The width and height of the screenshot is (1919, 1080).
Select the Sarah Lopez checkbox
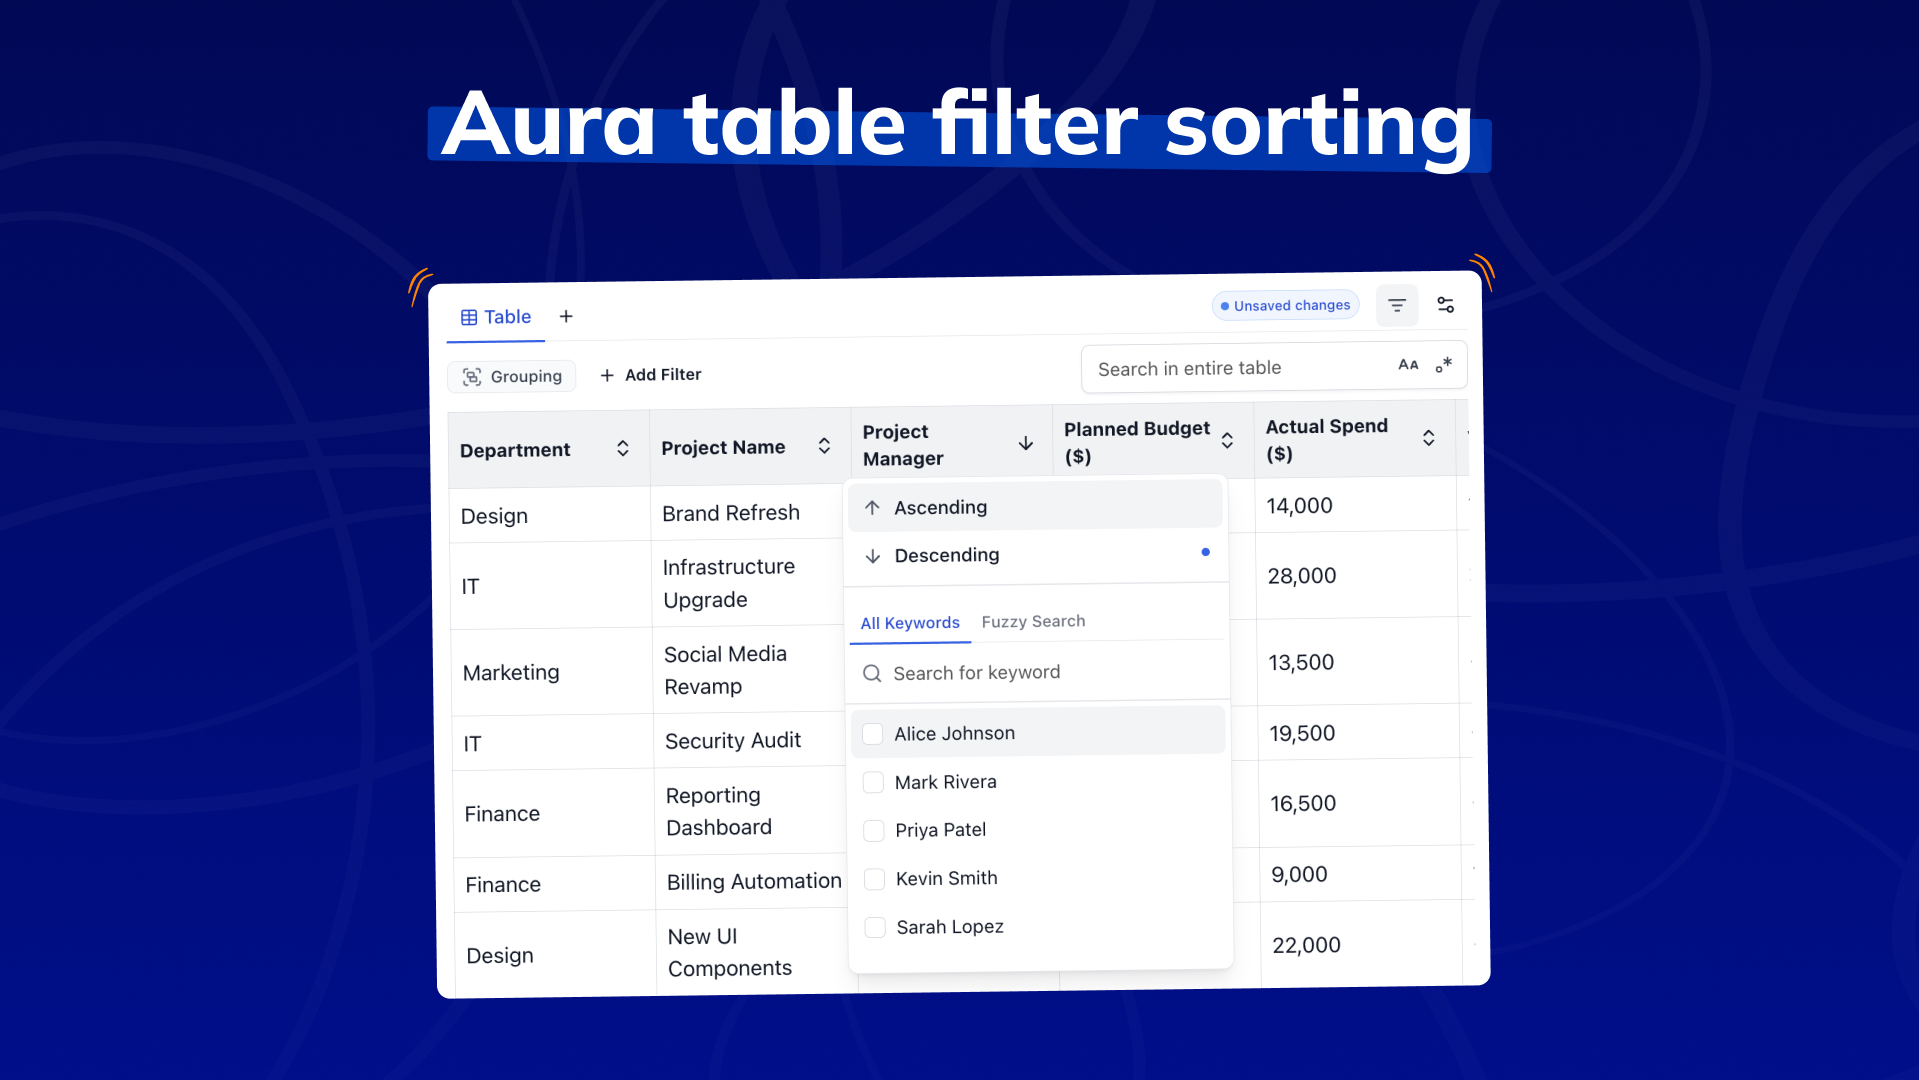coord(875,928)
